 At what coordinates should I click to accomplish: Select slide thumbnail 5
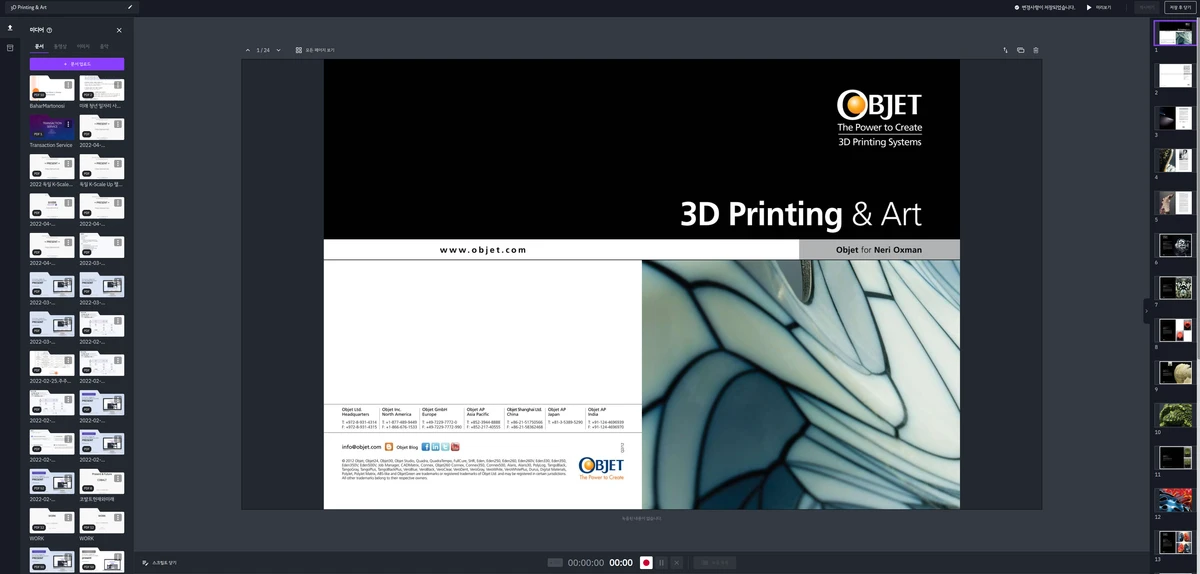pyautogui.click(x=1175, y=204)
